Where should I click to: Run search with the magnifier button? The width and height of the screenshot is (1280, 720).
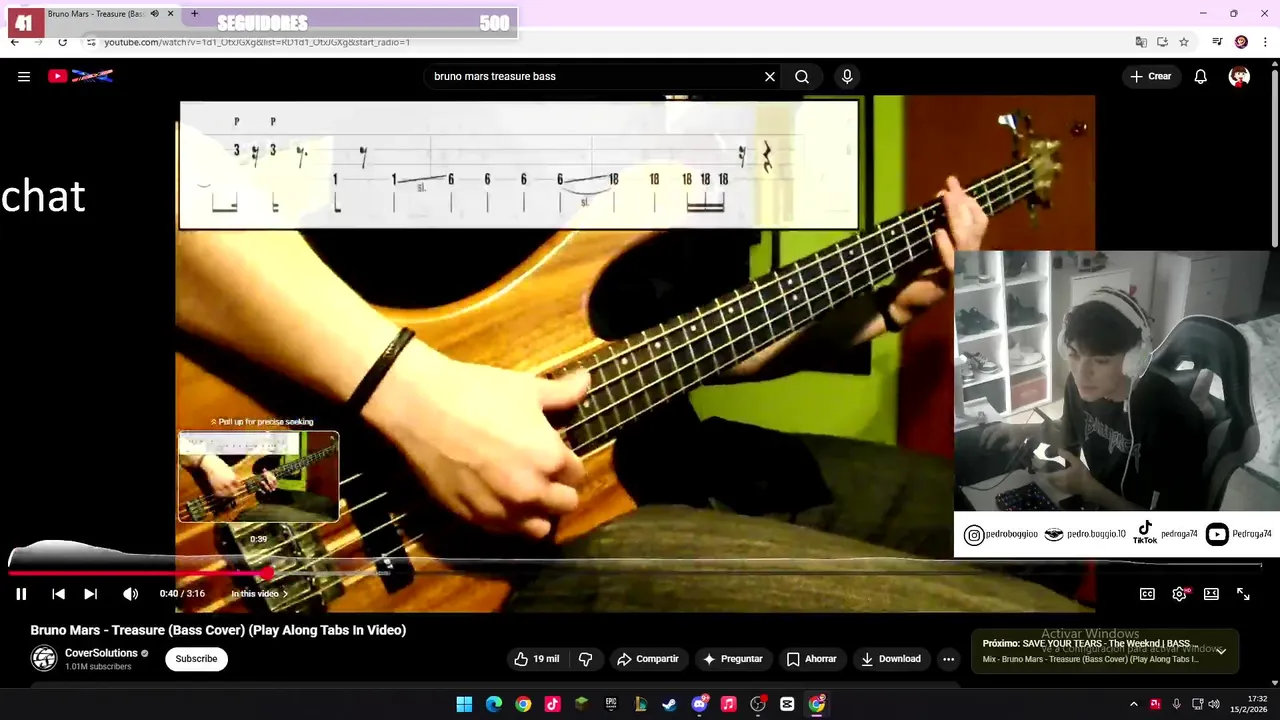click(802, 76)
